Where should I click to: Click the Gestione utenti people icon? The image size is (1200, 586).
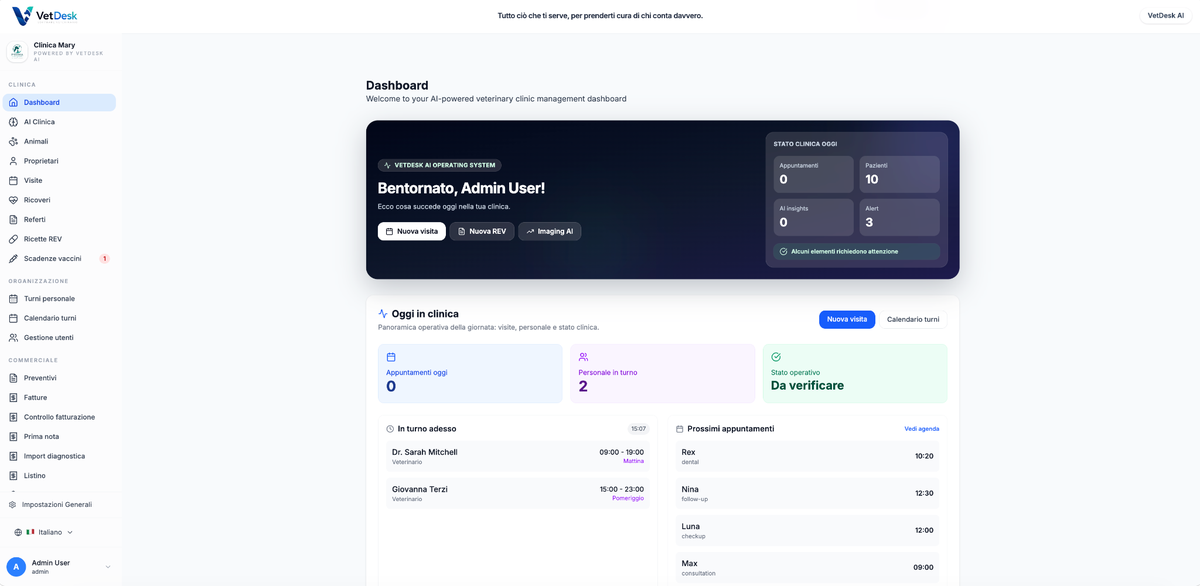click(13, 337)
